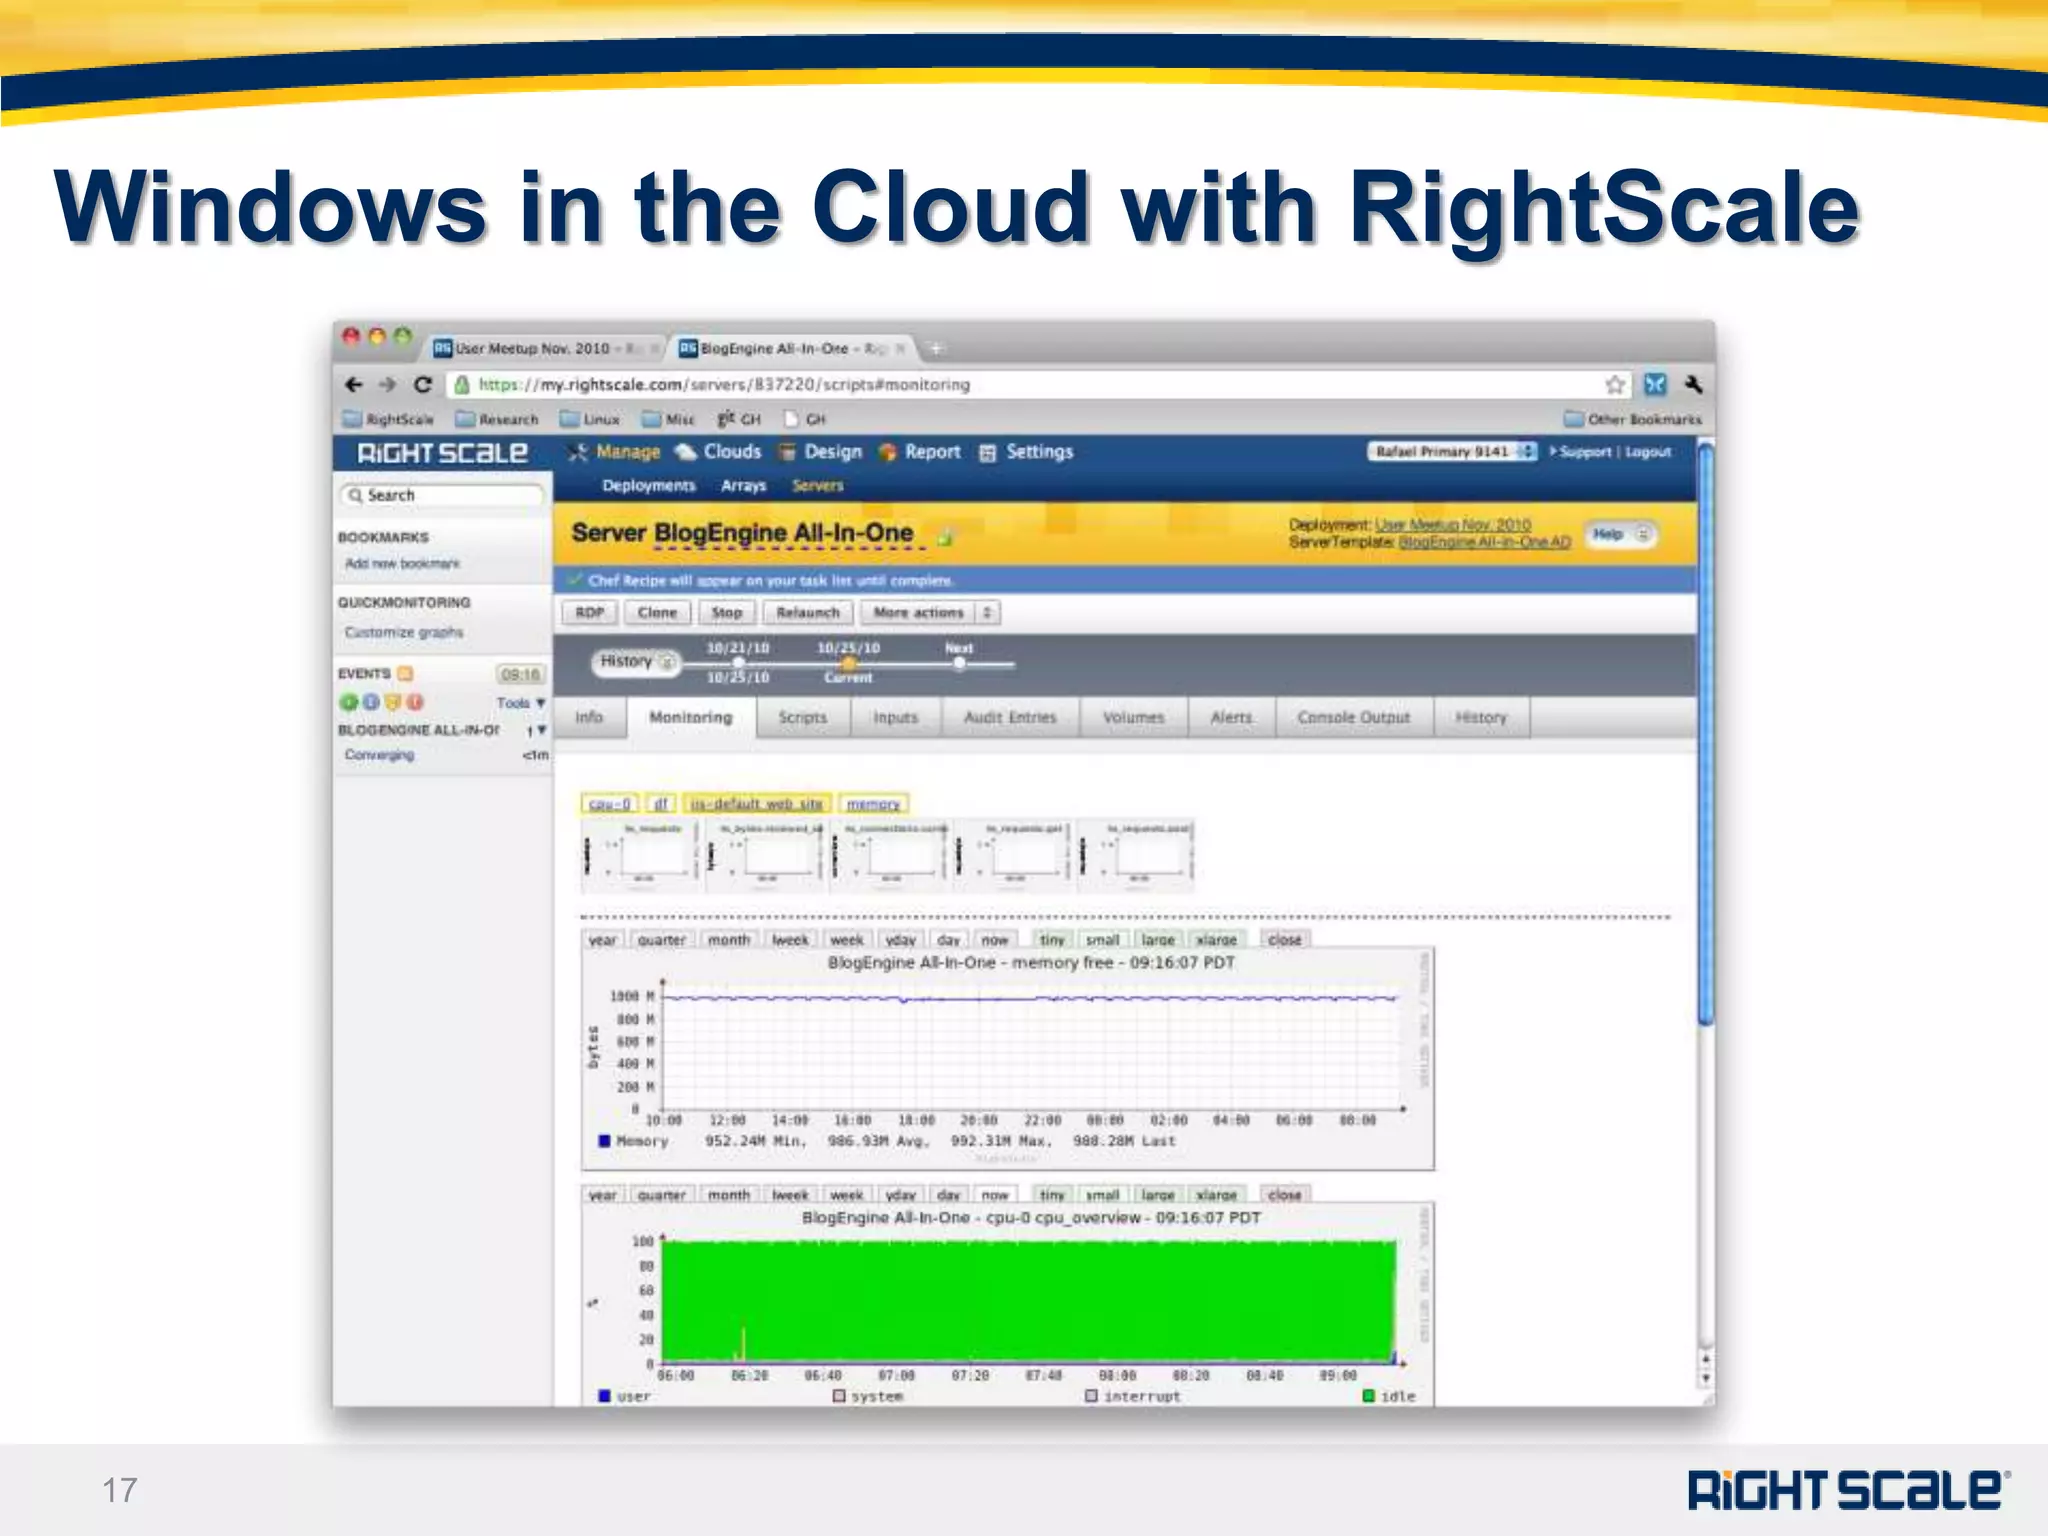Click Add new bookmark in the sidebar
Screen dimensions: 2048x1536
pyautogui.click(x=402, y=563)
